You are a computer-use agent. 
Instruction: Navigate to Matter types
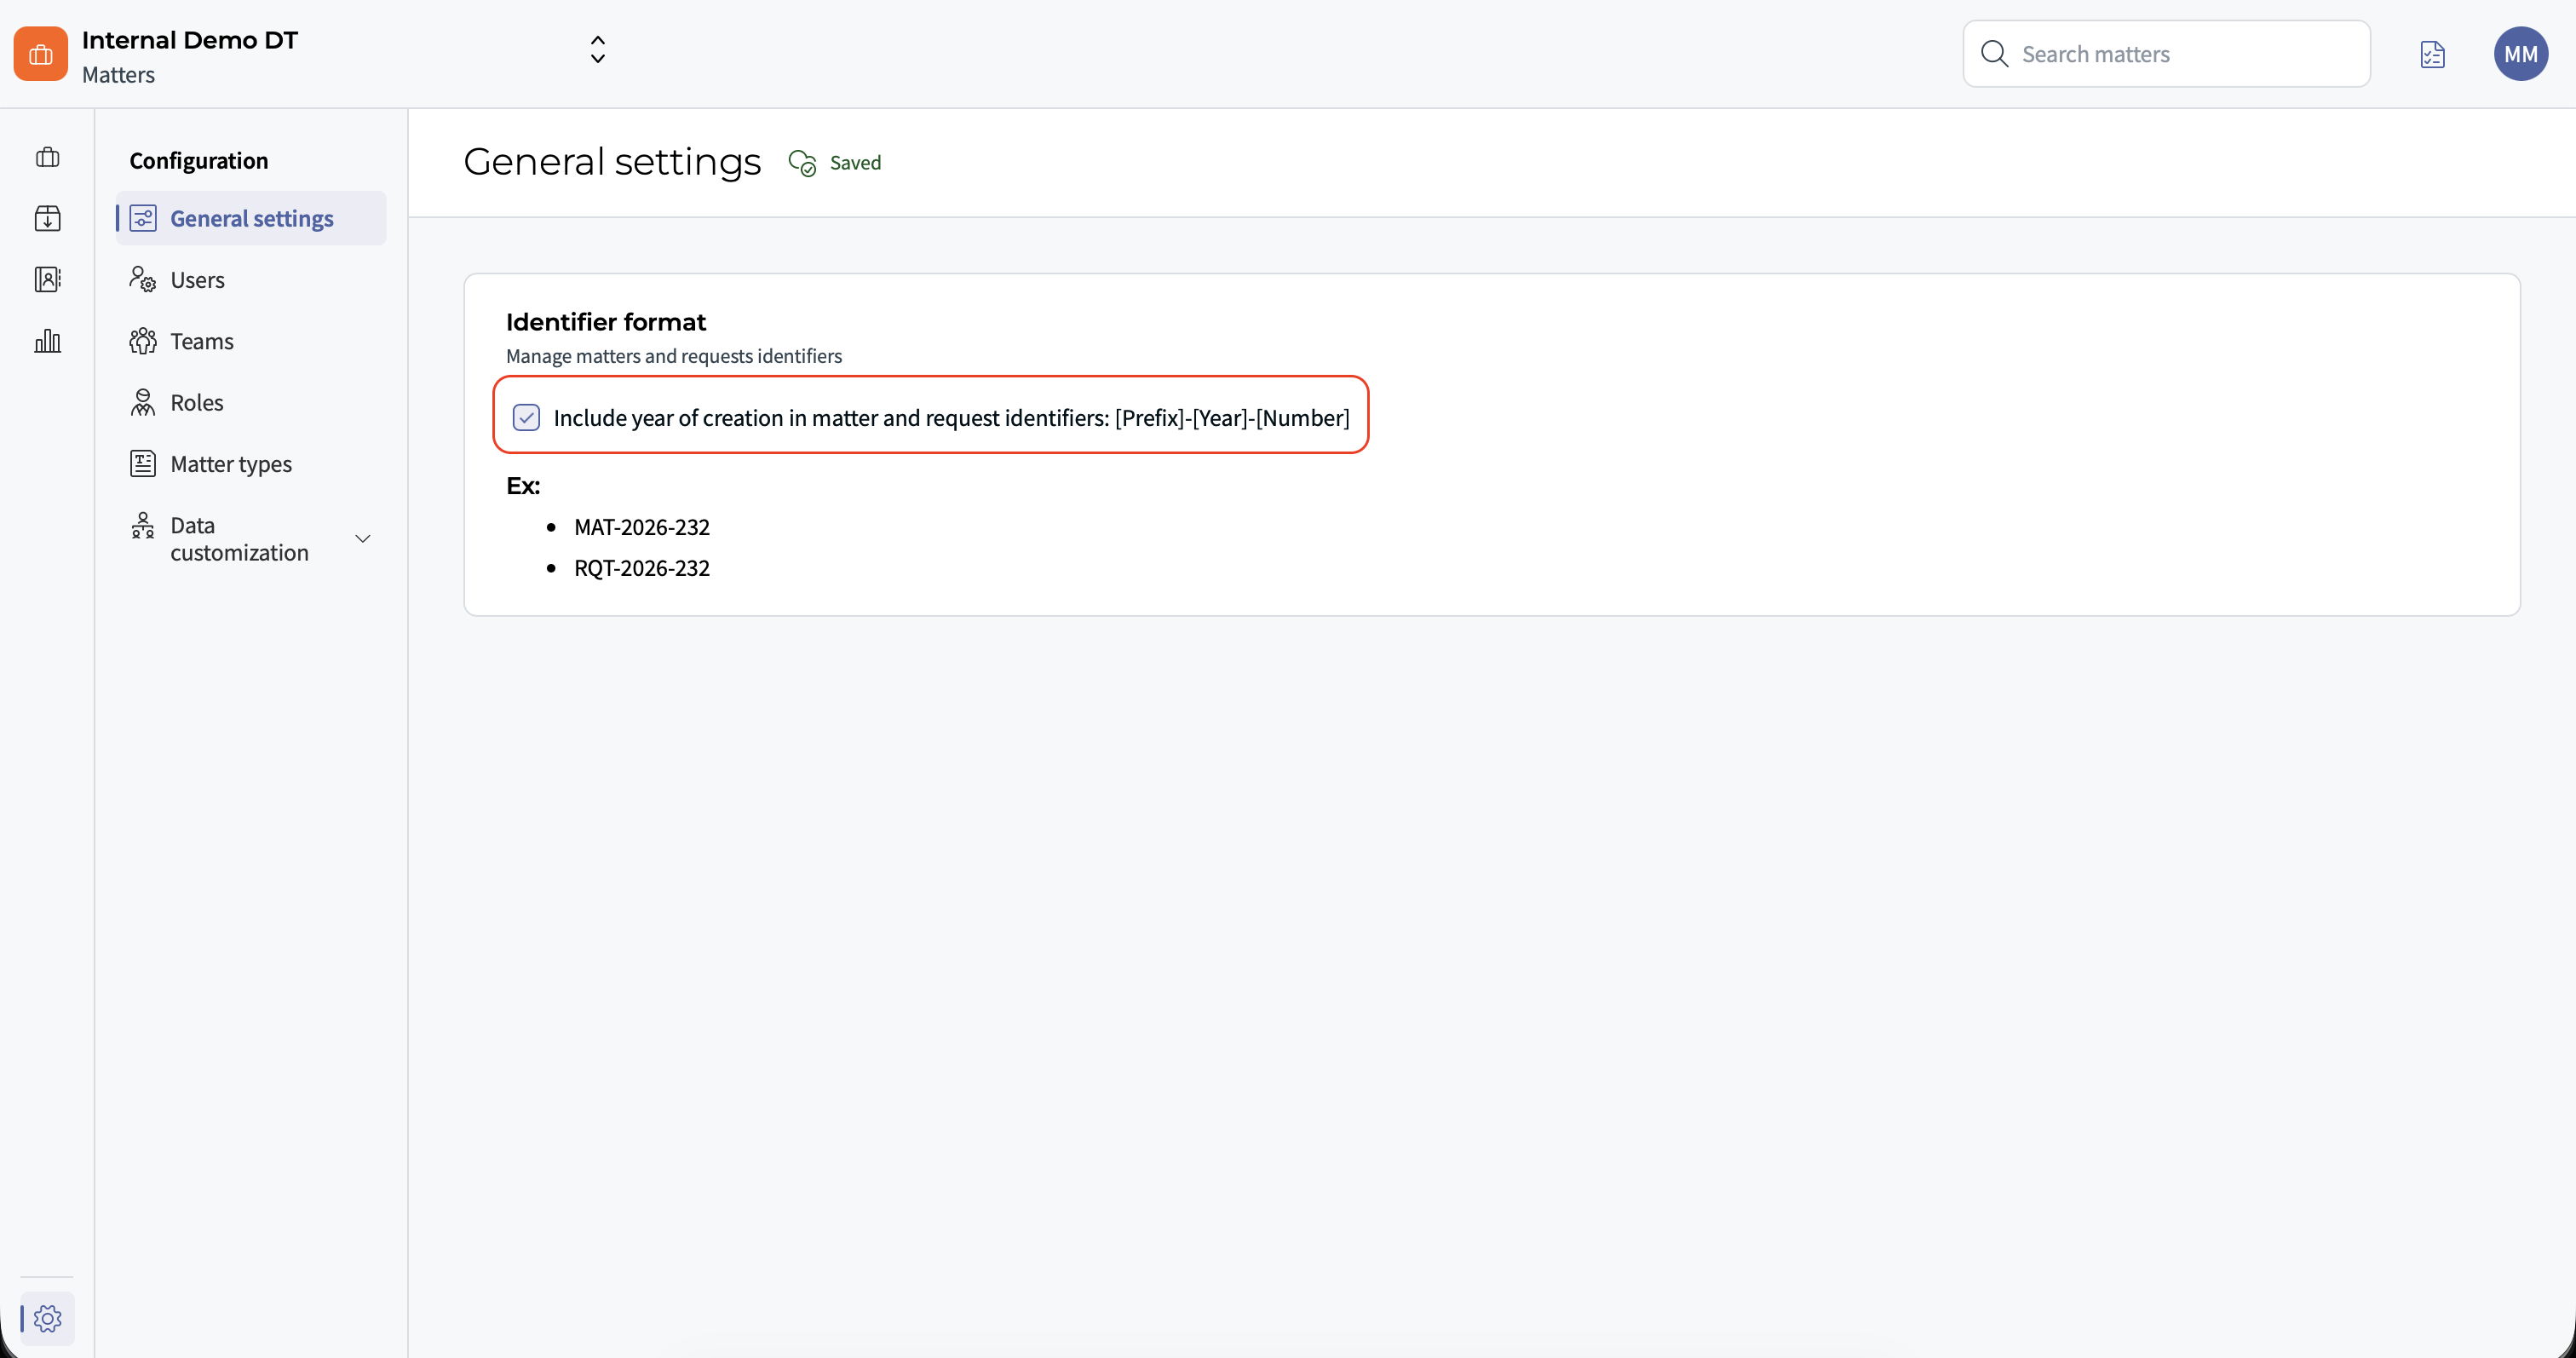click(x=230, y=464)
